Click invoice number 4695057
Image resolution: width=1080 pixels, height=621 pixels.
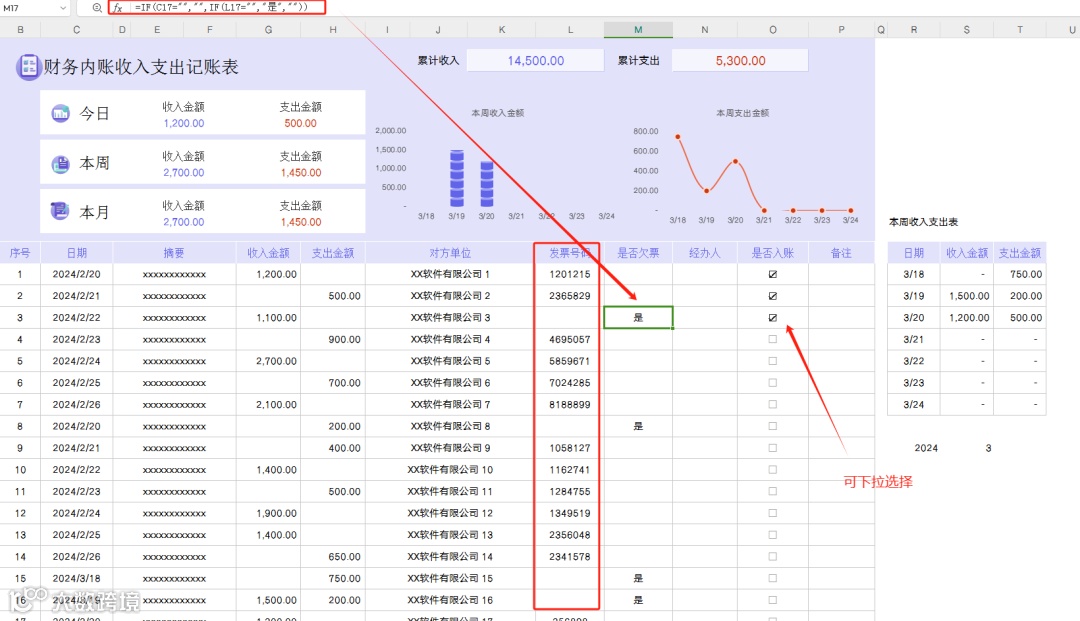click(x=570, y=339)
